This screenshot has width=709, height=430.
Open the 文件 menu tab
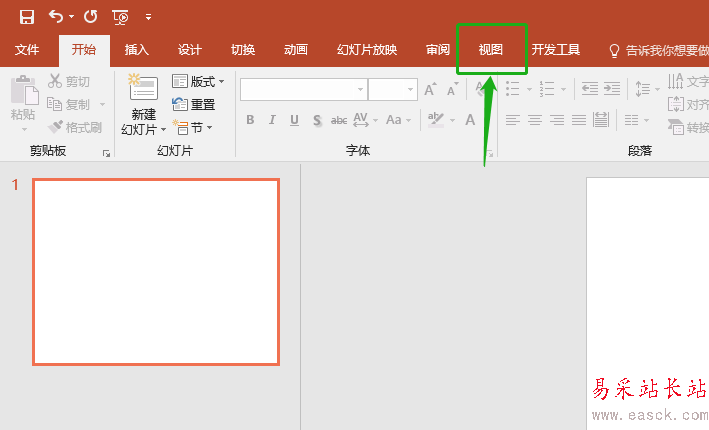point(27,50)
